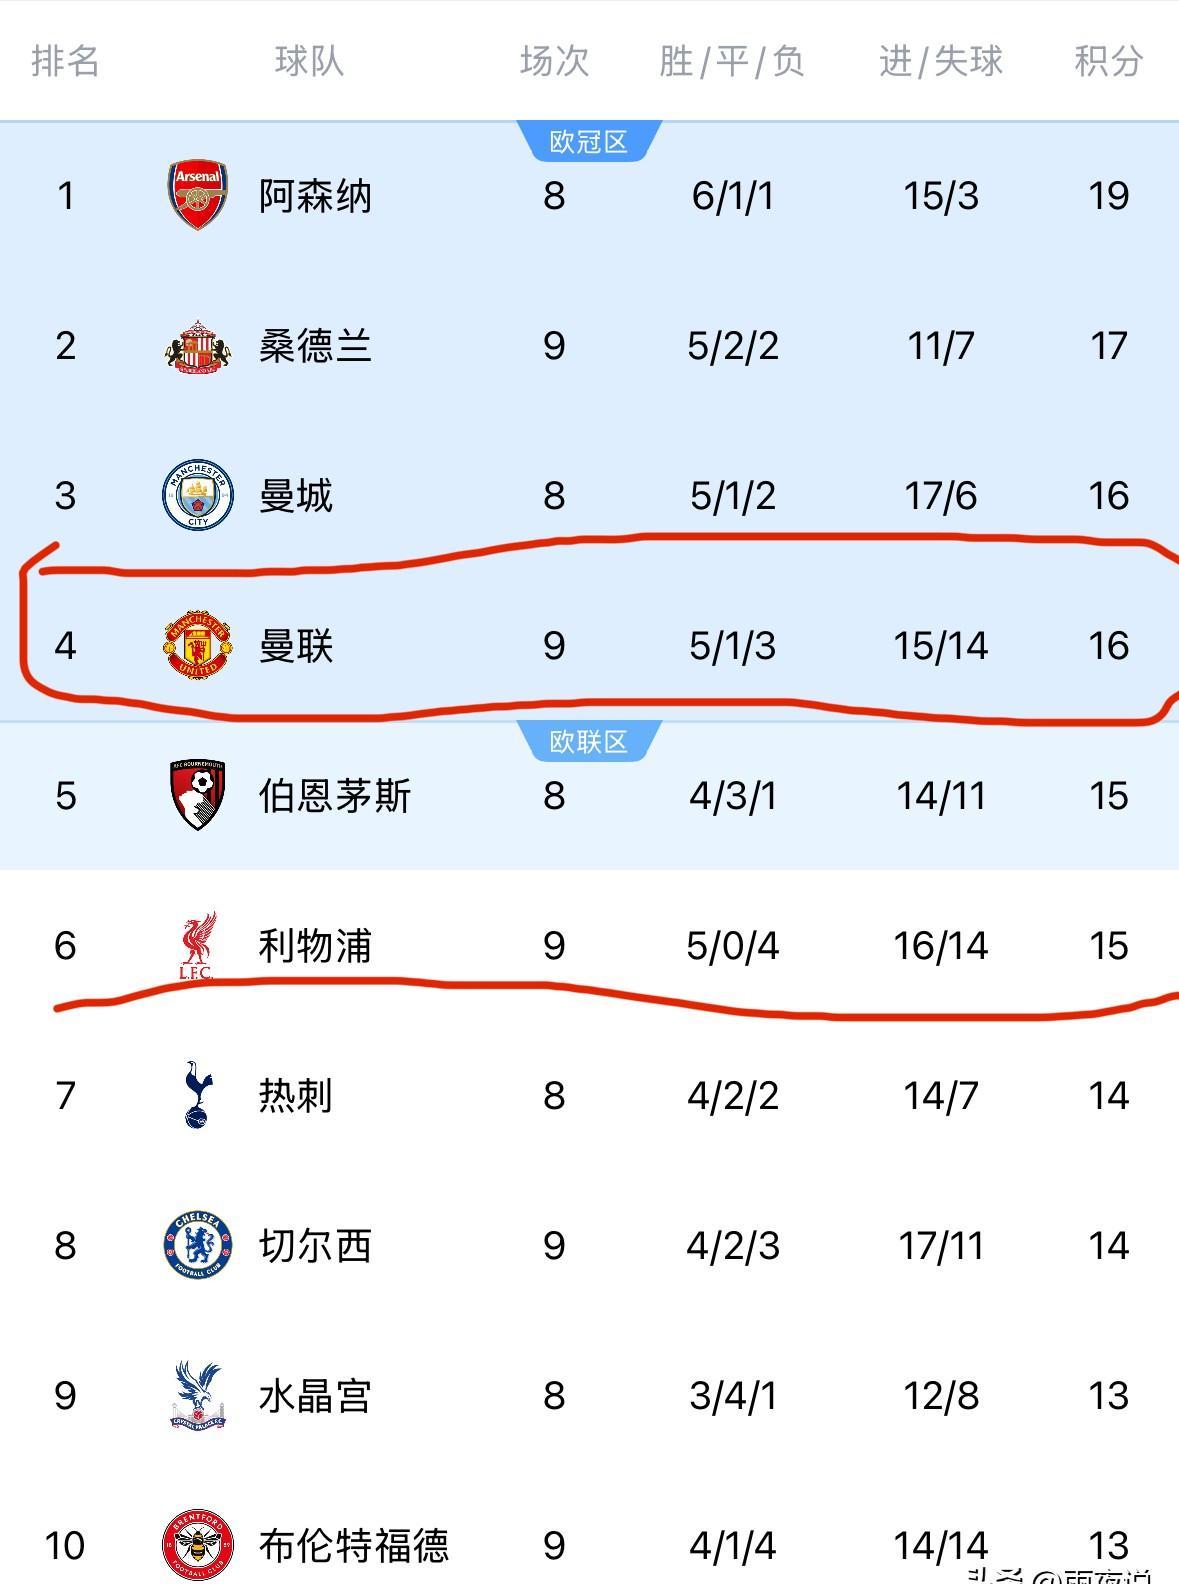Tap the Bournemouth club badge
1179x1584 pixels.
click(198, 795)
